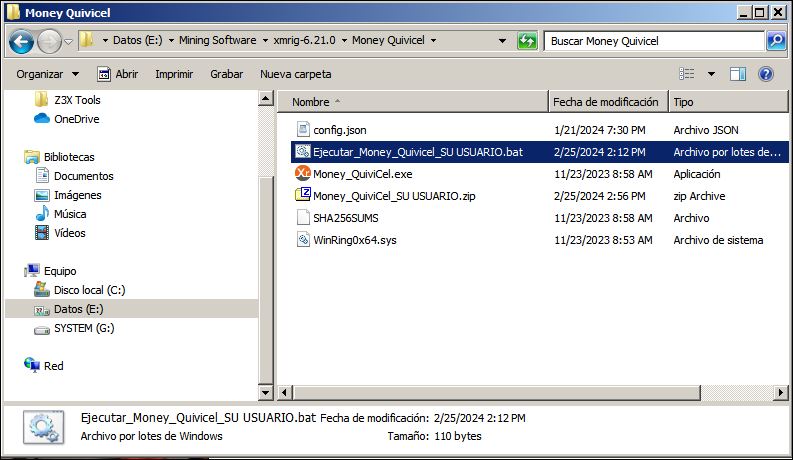Select Money_QuiviCel_SU USUARIO.zip file
793x460 pixels.
click(394, 196)
